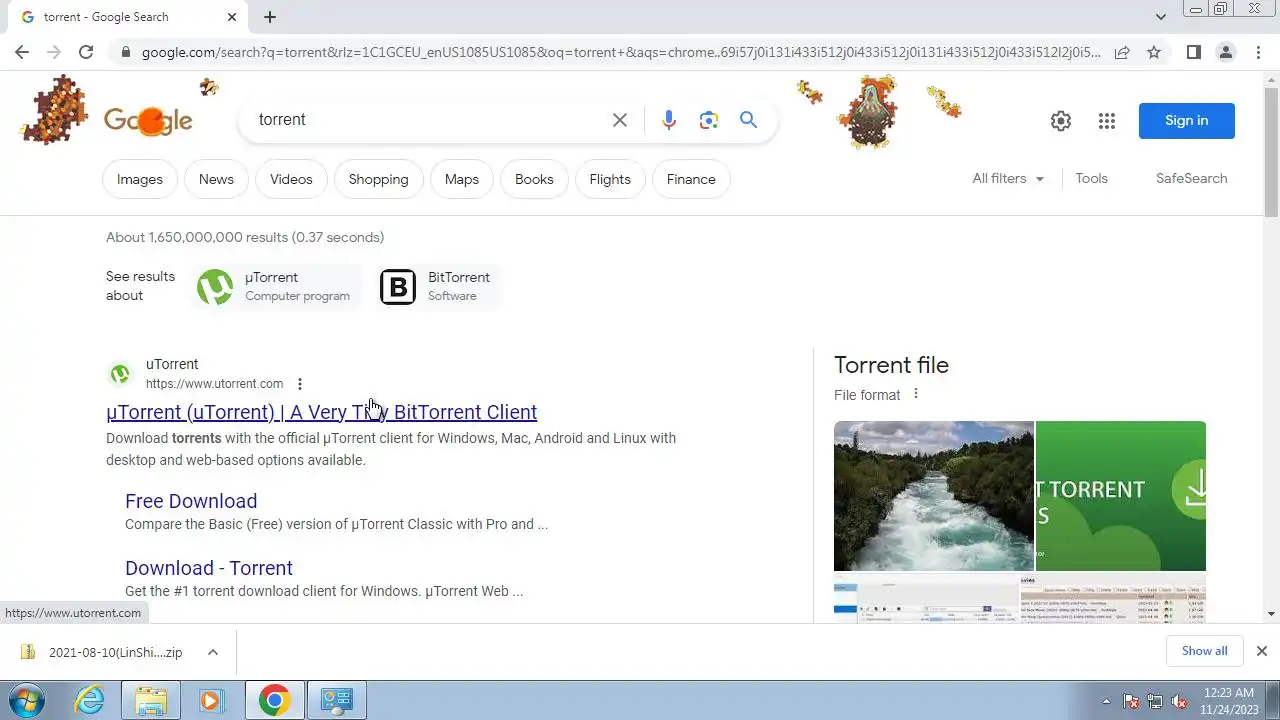Click the Torrent file panel heading
Screen dimensions: 1280x720
[x=891, y=365]
